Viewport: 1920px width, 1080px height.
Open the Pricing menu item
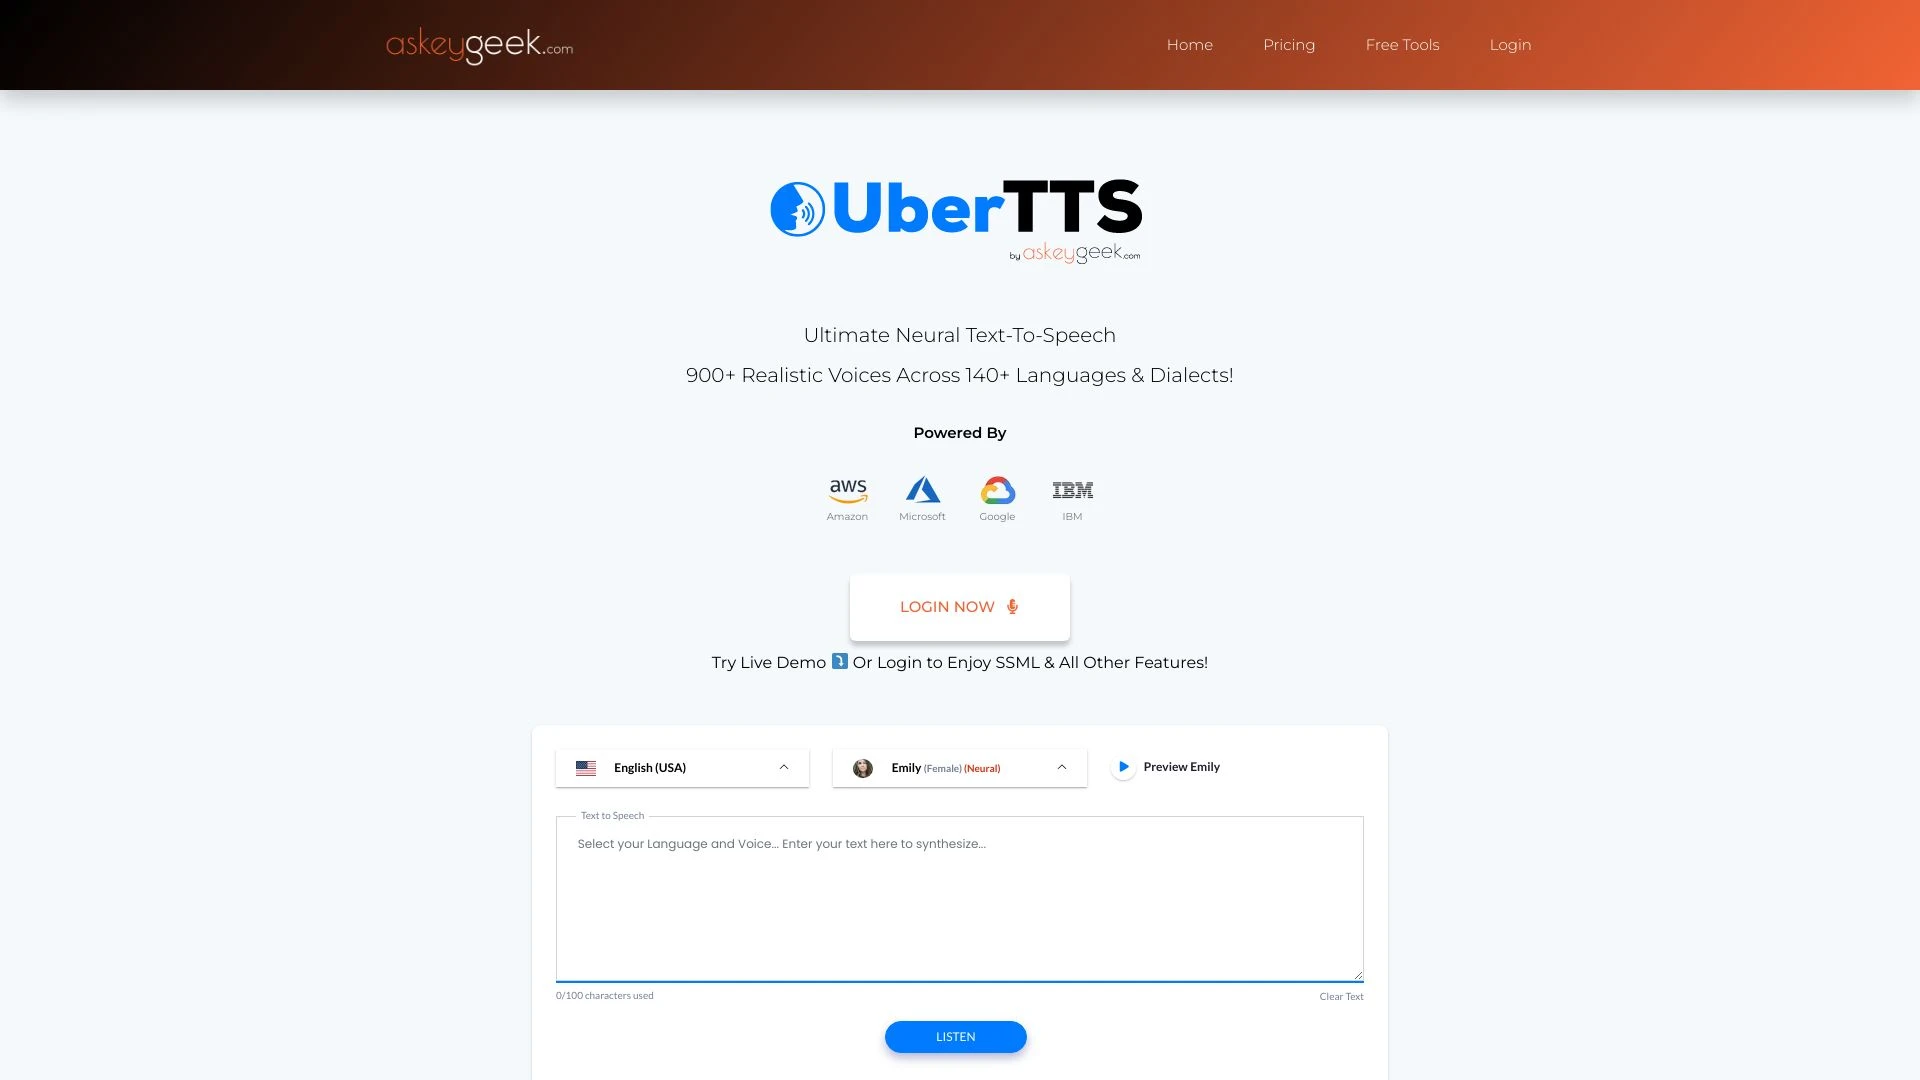1290,45
